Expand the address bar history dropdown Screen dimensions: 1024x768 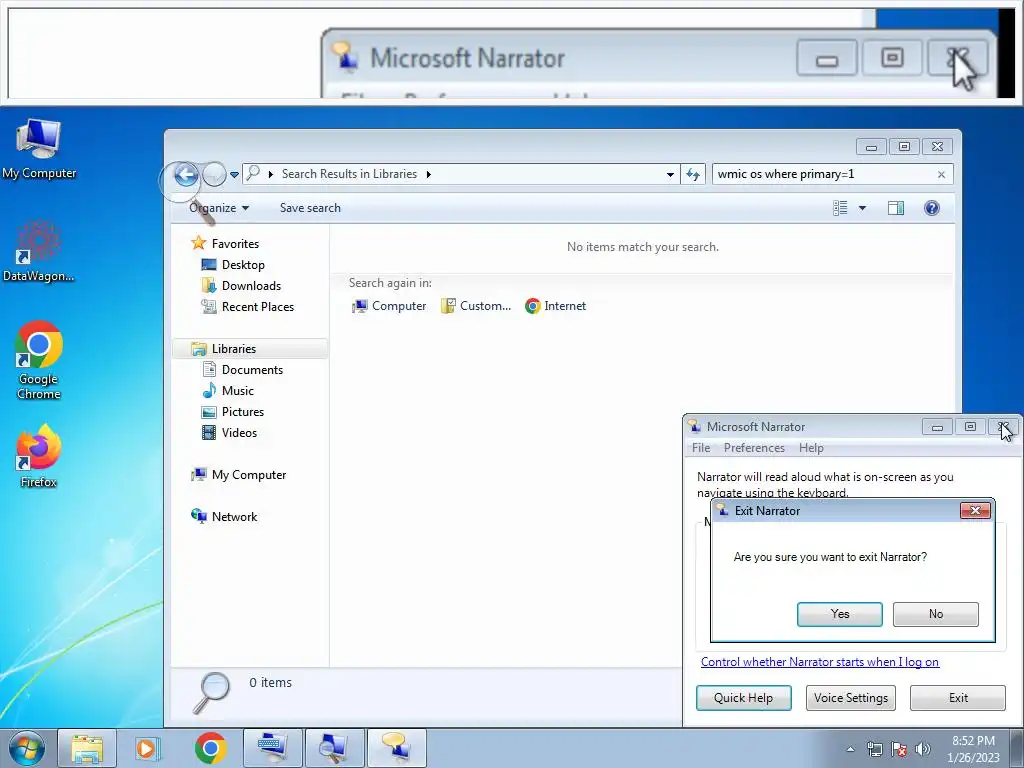(670, 174)
